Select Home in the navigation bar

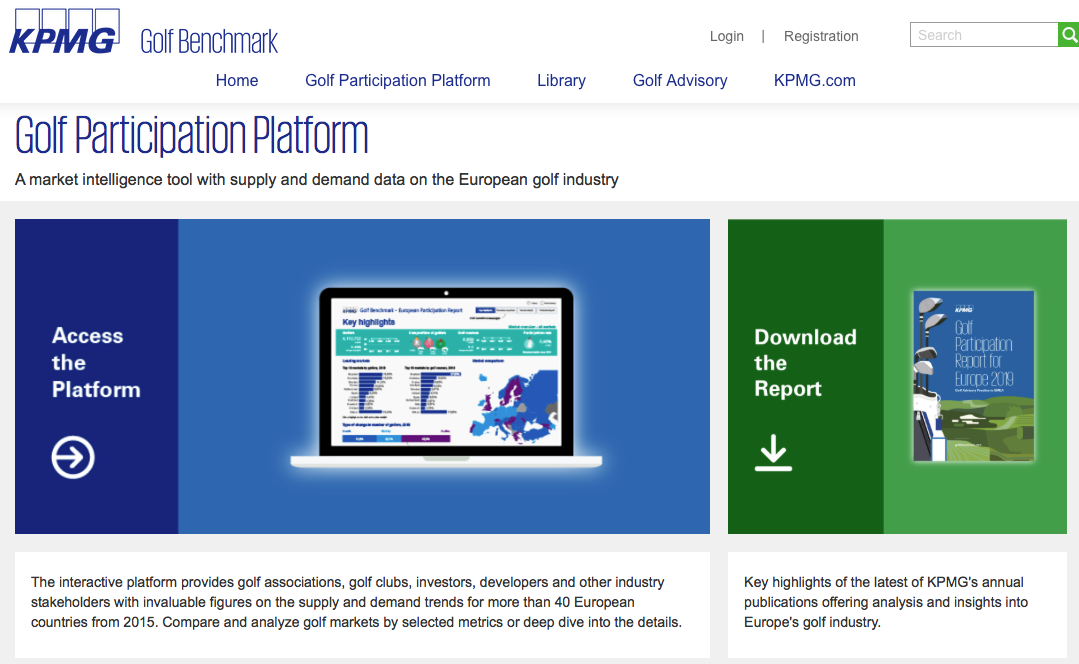(x=237, y=81)
